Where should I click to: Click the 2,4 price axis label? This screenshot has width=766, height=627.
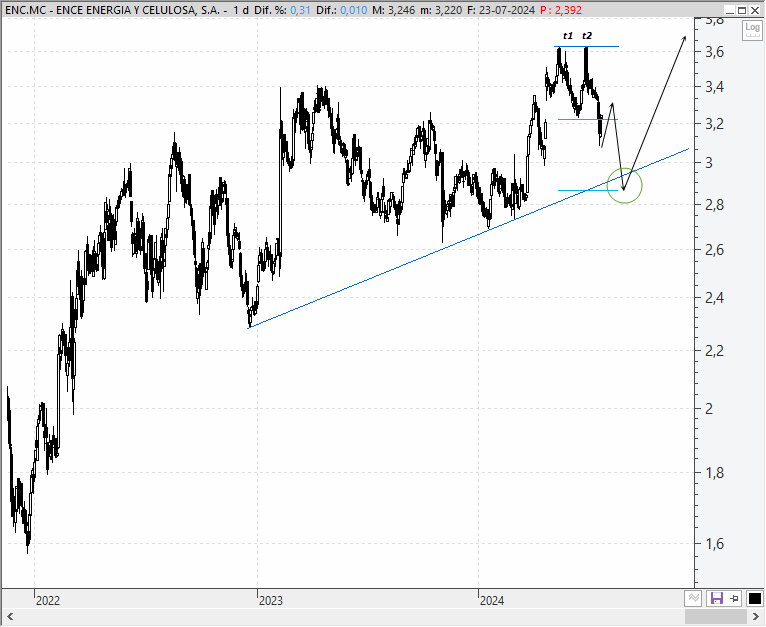[x=715, y=297]
